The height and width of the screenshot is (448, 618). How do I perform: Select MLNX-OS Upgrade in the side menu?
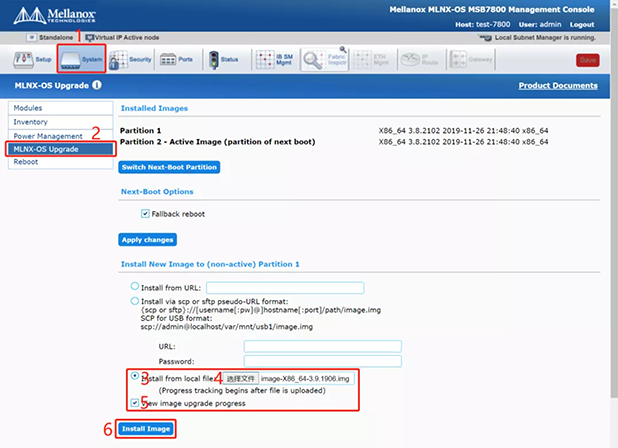(60, 149)
